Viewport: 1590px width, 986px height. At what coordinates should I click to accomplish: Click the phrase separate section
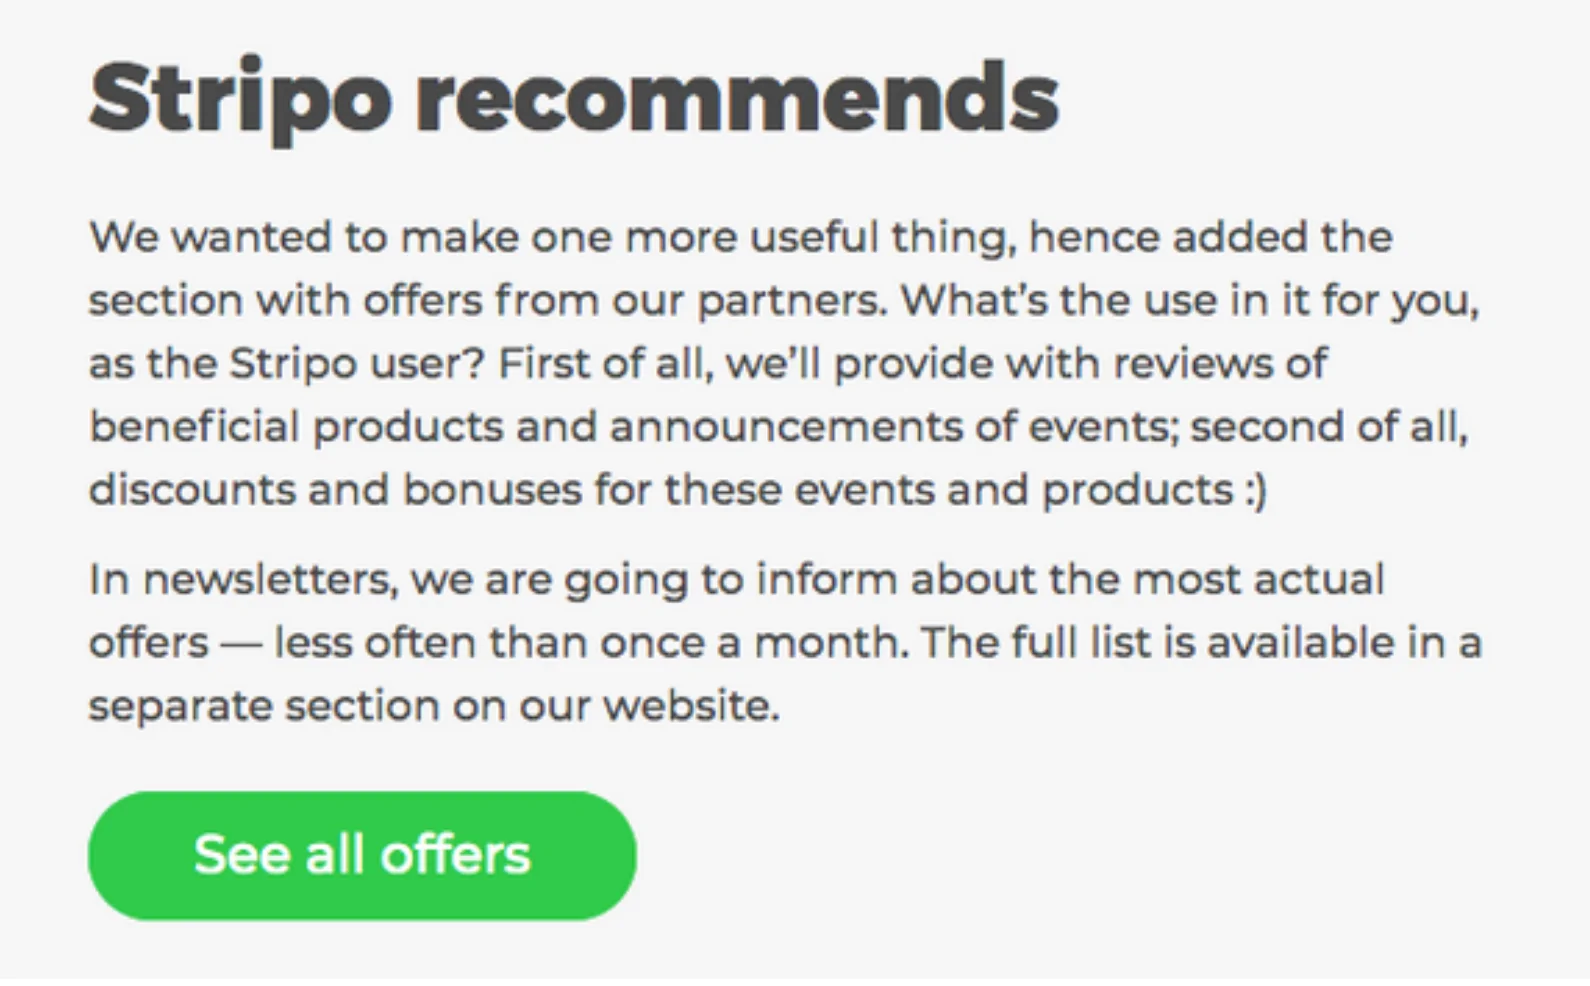264,706
